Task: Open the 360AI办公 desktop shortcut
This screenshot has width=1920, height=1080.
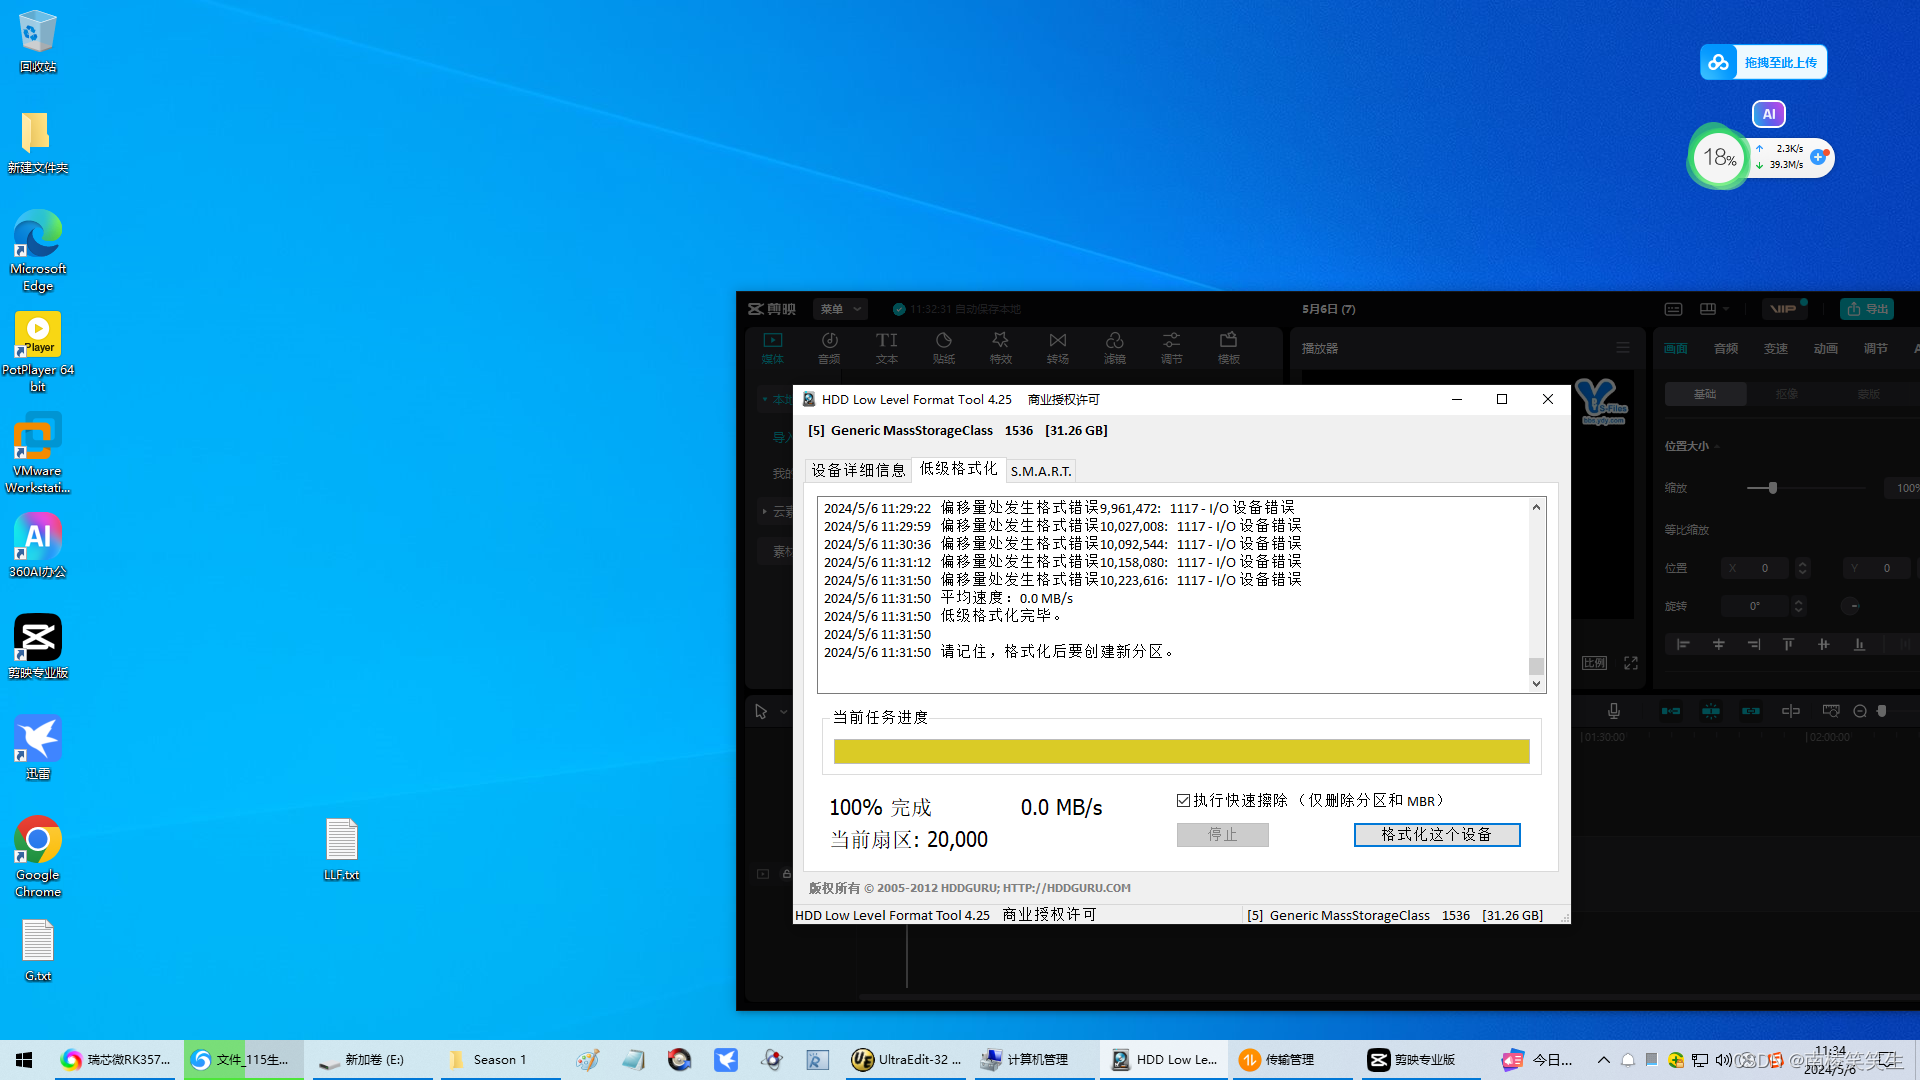Action: [38, 539]
